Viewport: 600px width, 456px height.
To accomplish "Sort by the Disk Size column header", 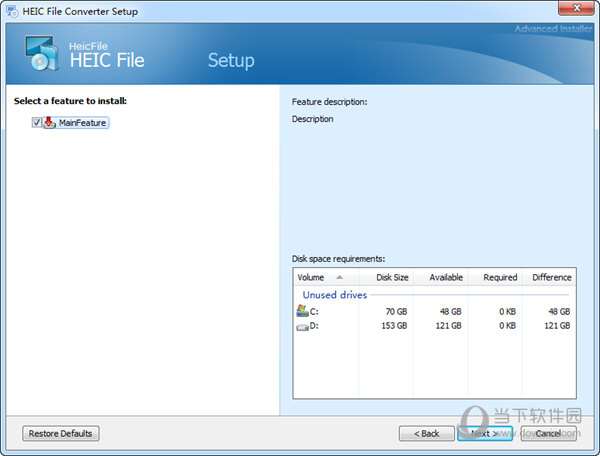I will pos(387,277).
